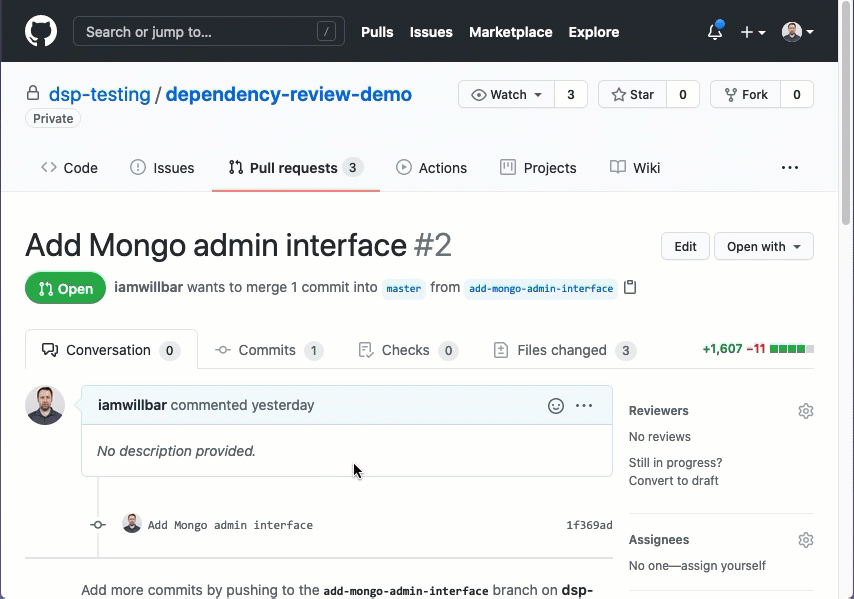Click the GitHub Octocat logo
Image resolution: width=854 pixels, height=599 pixels.
point(41,31)
